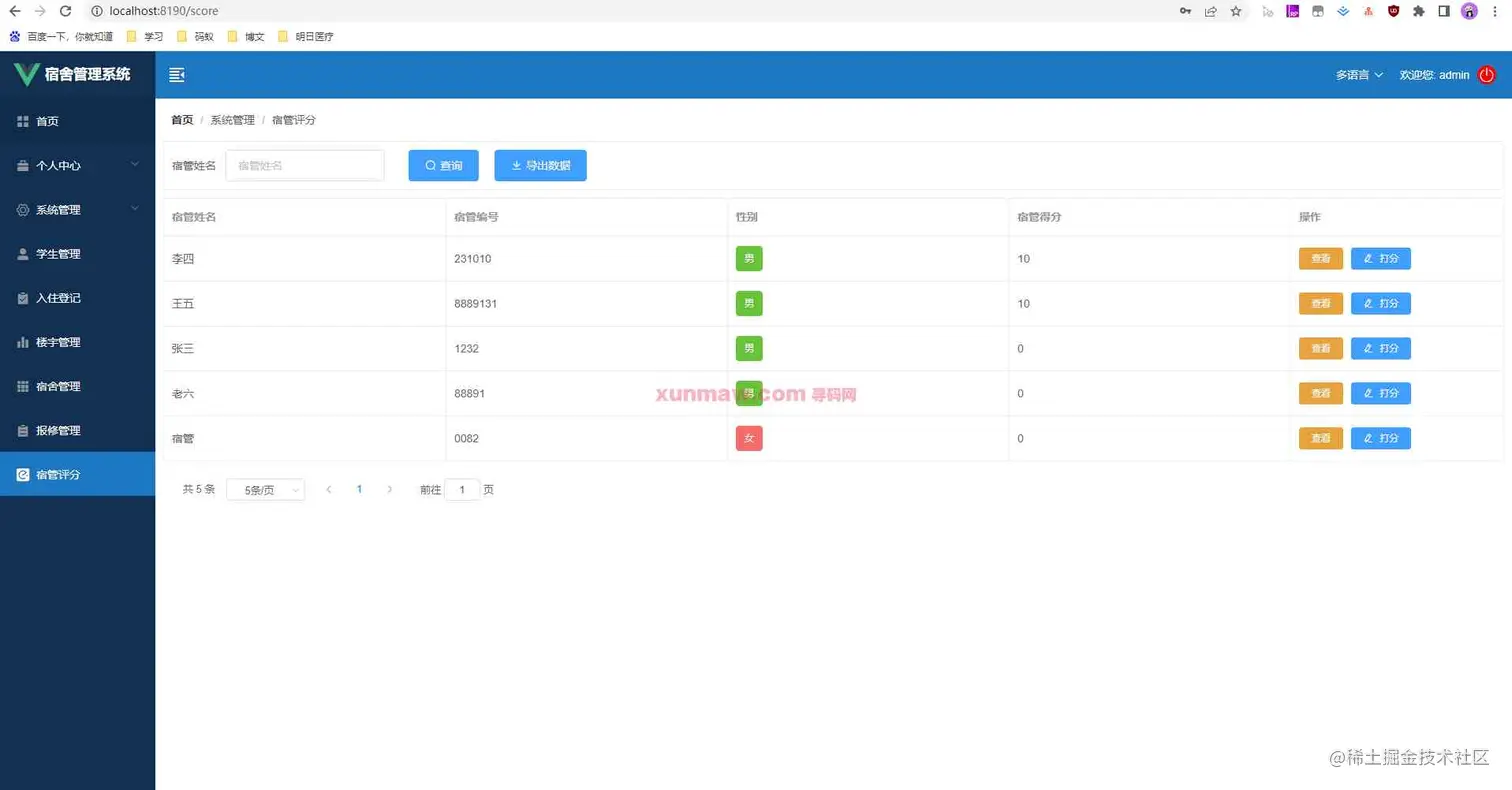Open the 5条/页 page size dropdown

click(x=265, y=490)
